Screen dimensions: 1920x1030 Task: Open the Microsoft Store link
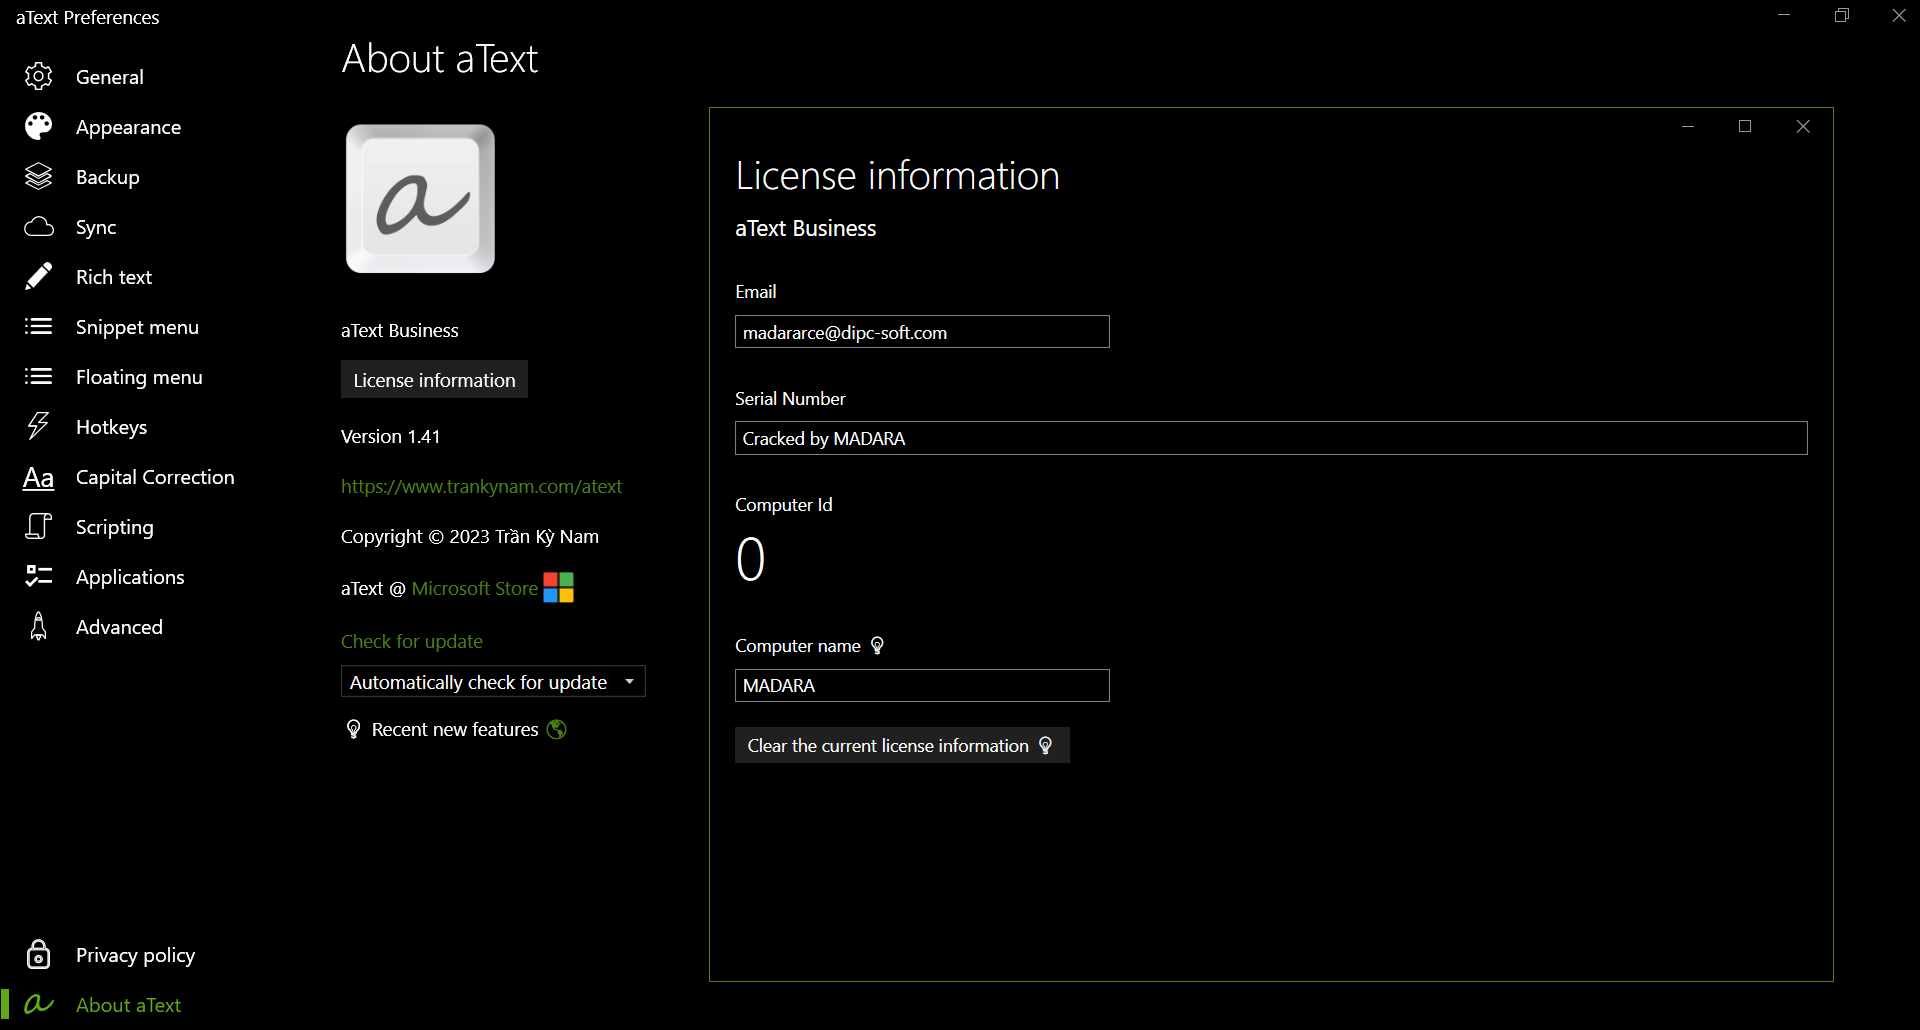475,588
